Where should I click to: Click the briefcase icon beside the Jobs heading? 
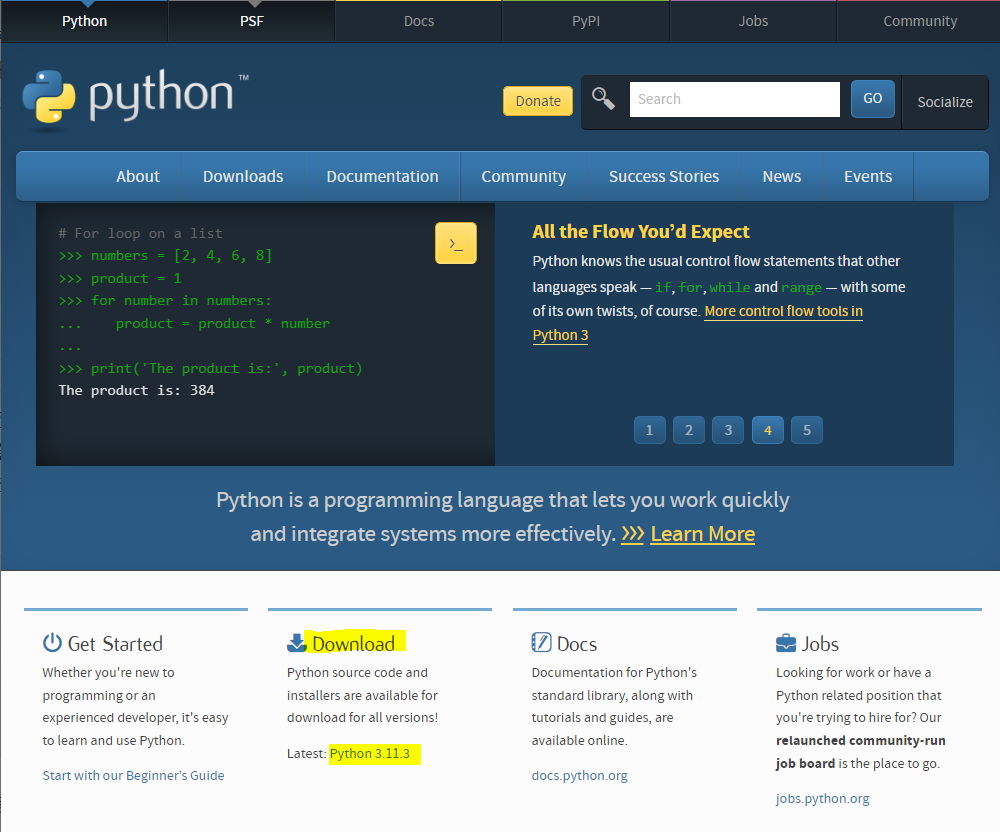pyautogui.click(x=786, y=643)
